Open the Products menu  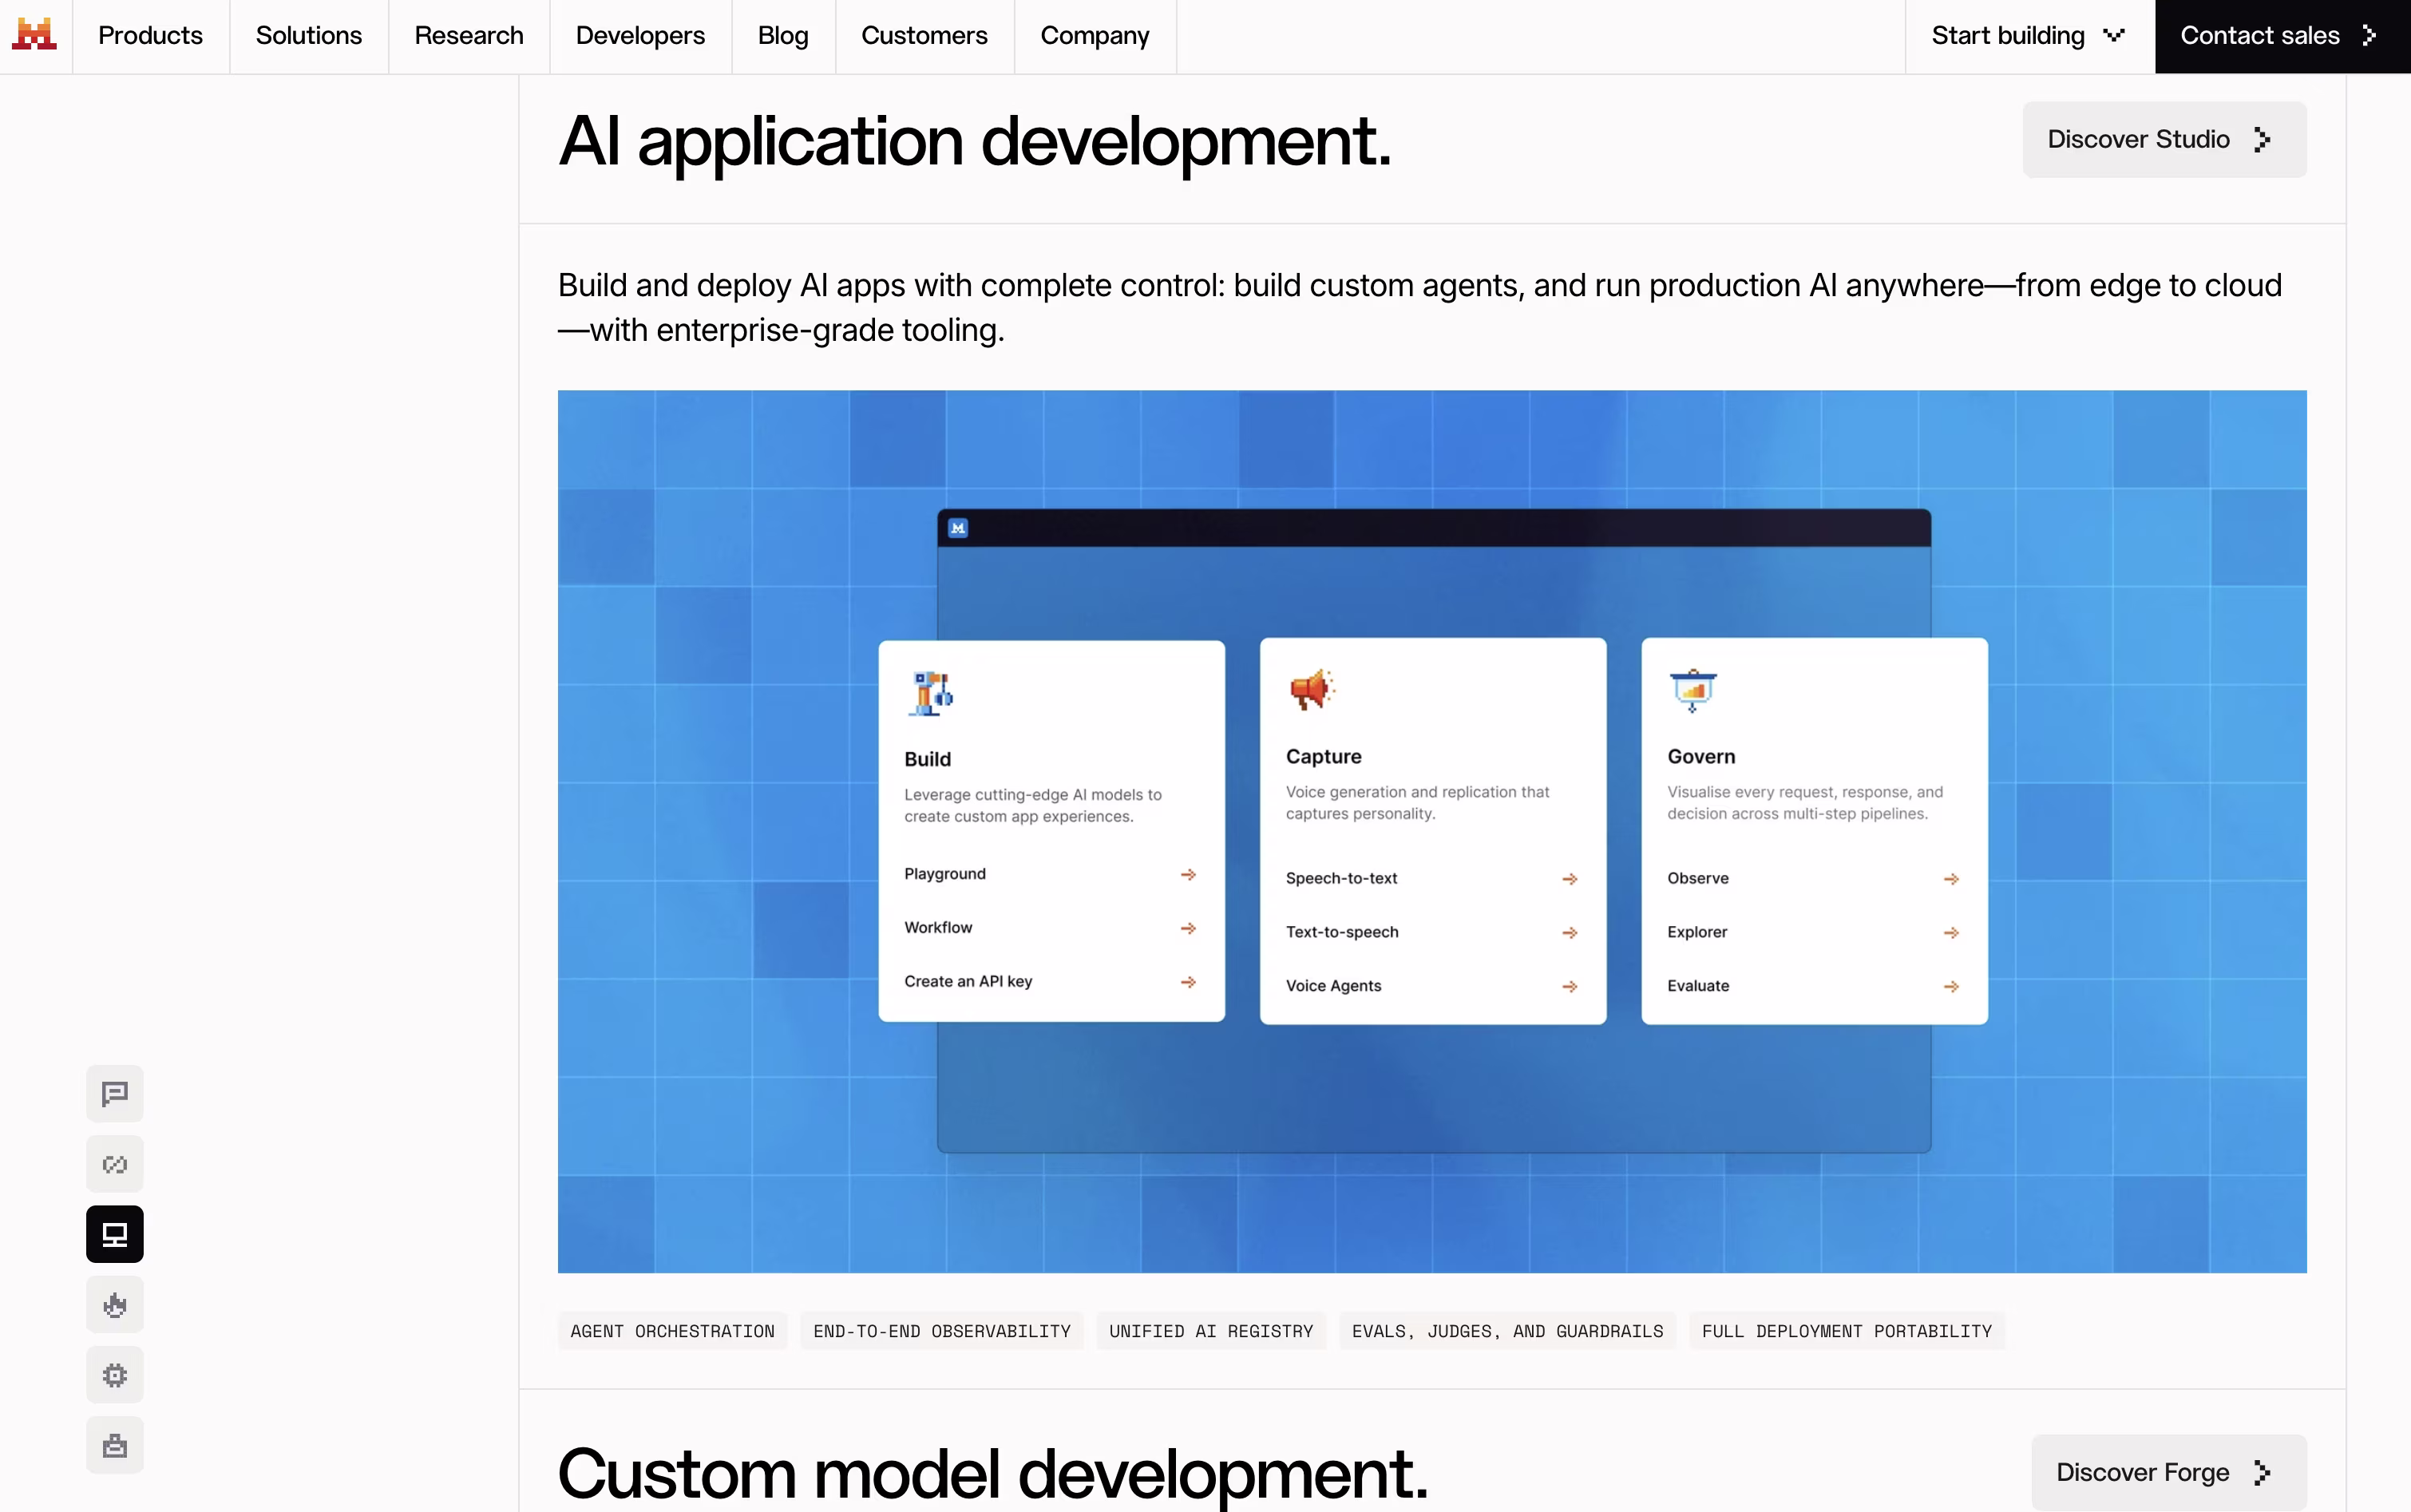tap(150, 36)
